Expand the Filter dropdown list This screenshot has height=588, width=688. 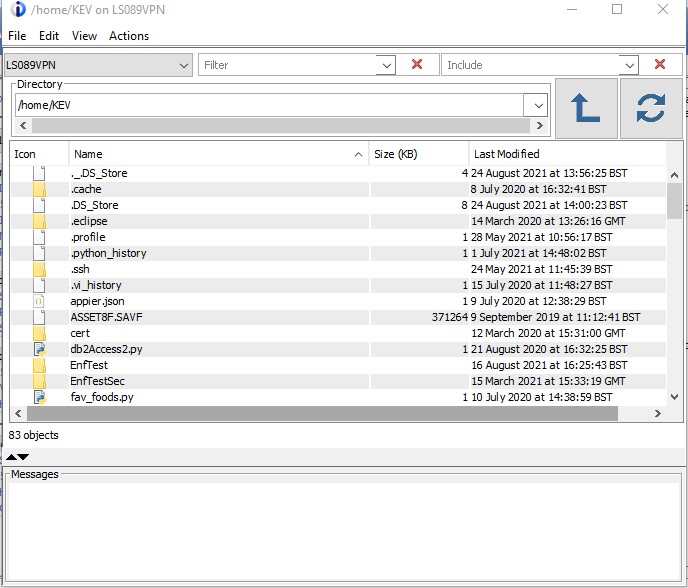386,65
